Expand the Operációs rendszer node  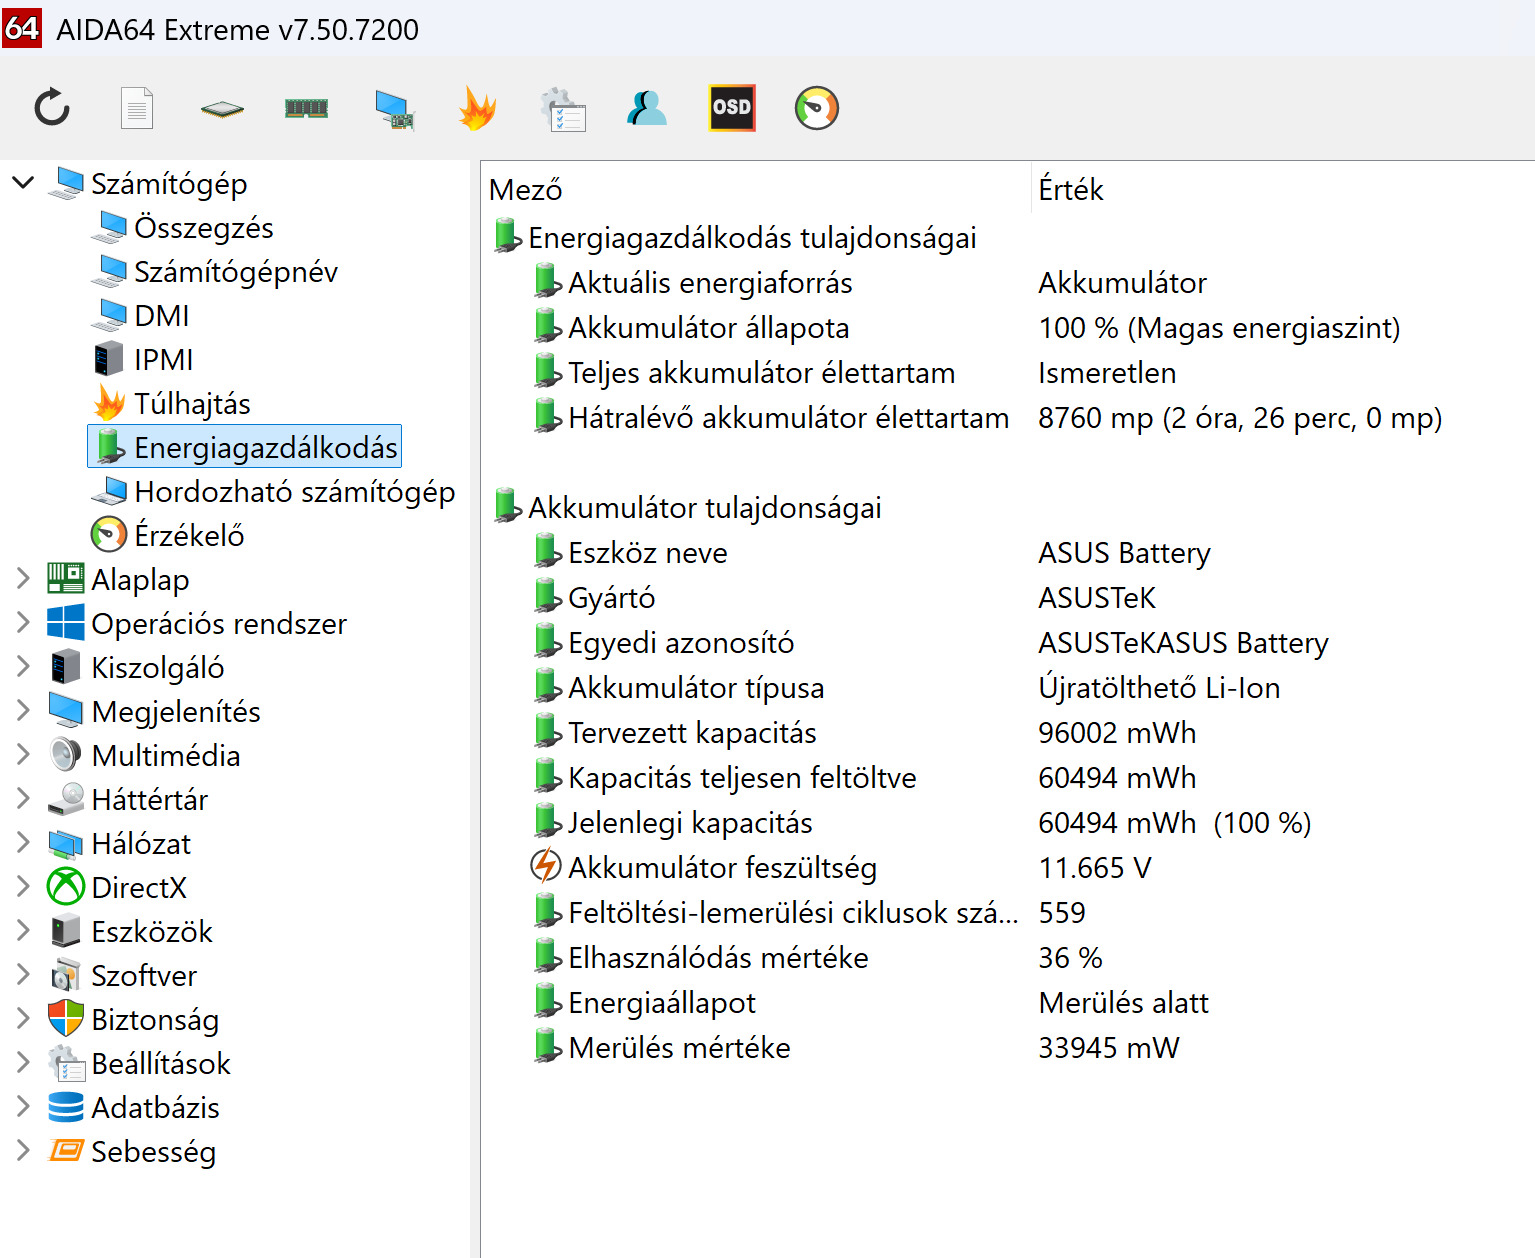23,623
